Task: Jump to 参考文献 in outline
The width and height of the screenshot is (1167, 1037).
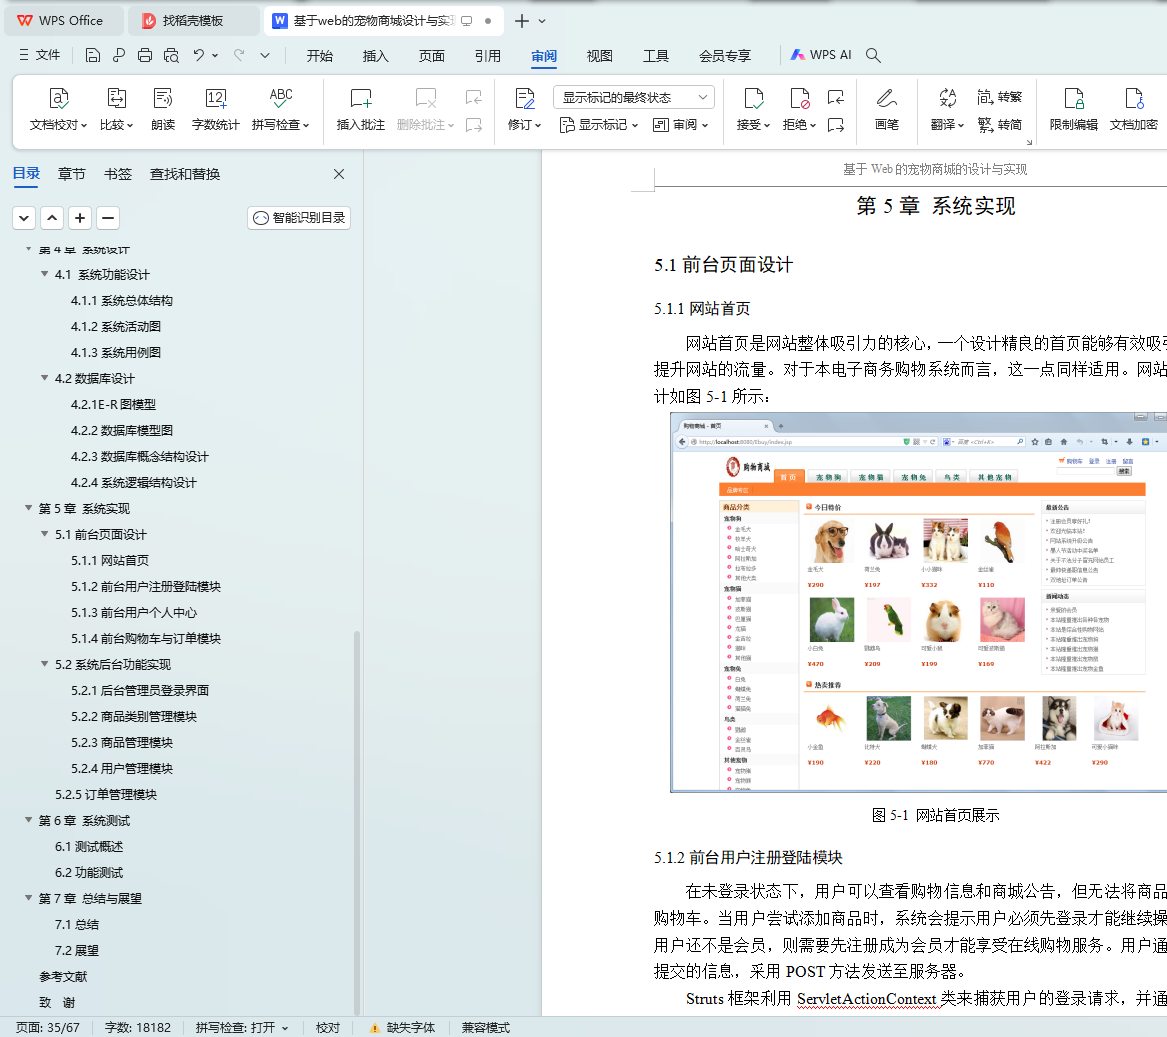Action: click(x=63, y=977)
